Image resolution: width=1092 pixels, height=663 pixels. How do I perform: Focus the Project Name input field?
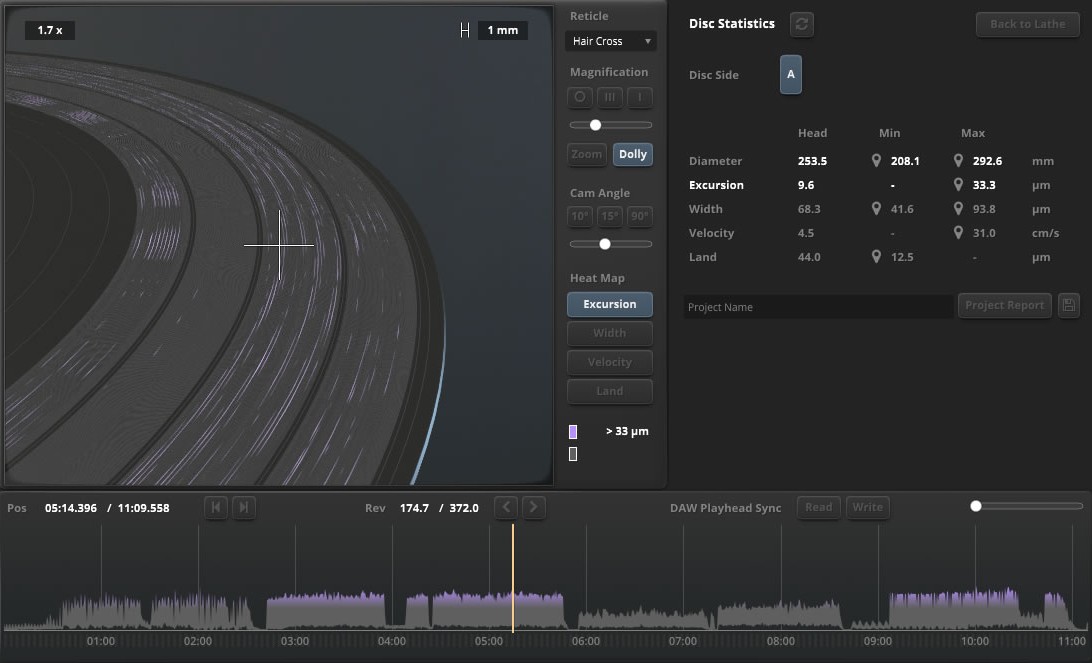(818, 306)
